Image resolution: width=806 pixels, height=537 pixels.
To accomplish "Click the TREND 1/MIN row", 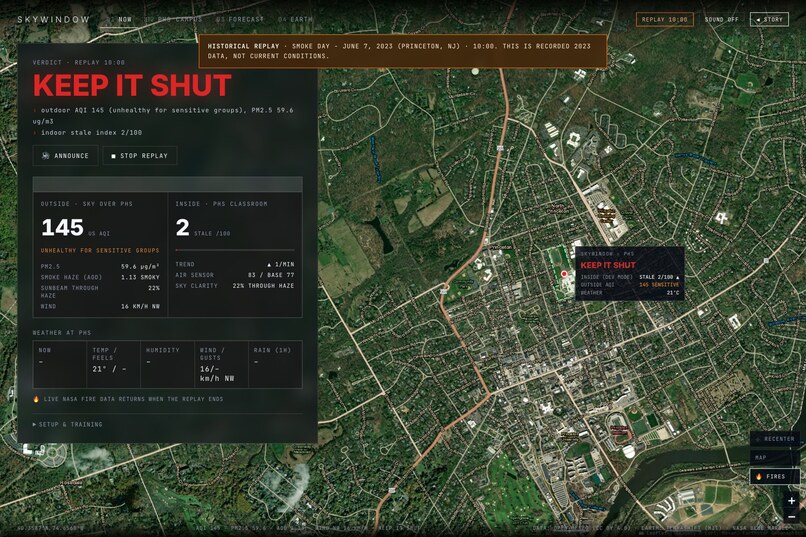I will (x=234, y=264).
